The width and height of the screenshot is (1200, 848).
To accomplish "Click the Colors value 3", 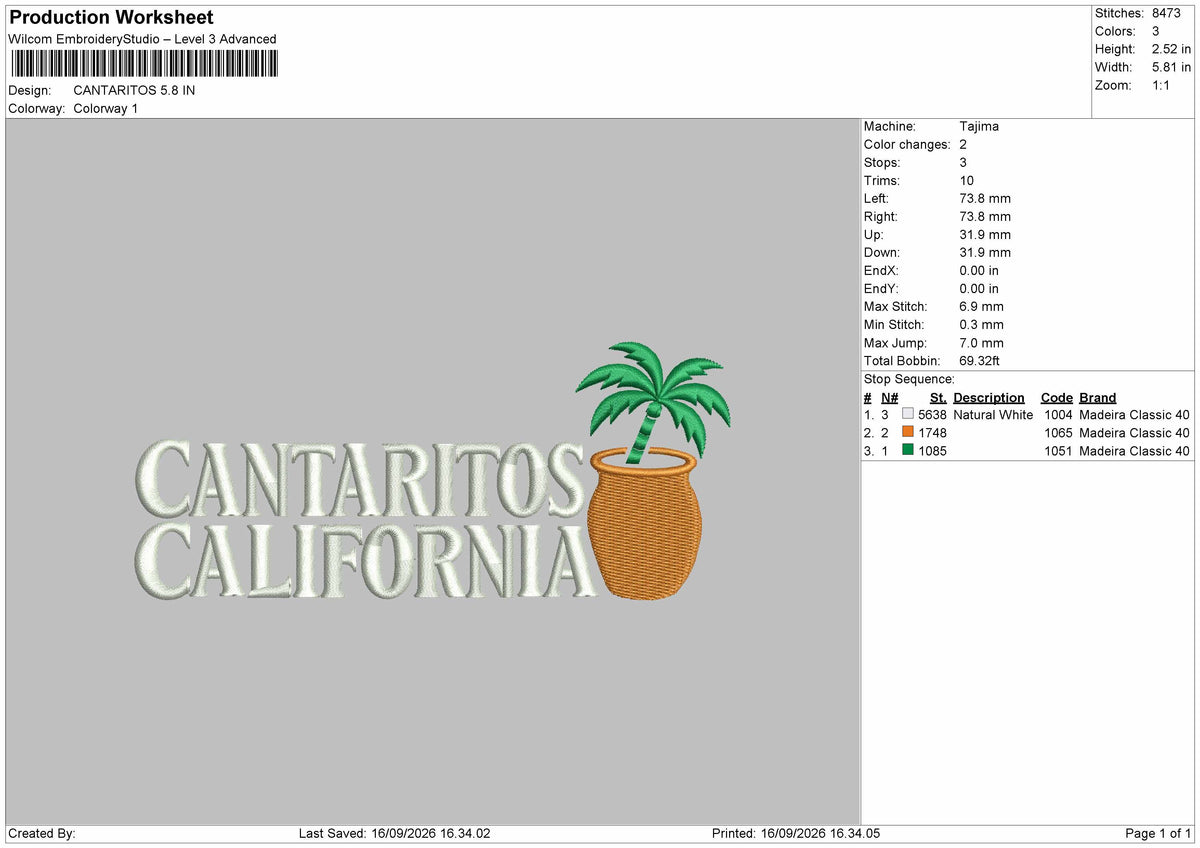I will pos(1155,31).
